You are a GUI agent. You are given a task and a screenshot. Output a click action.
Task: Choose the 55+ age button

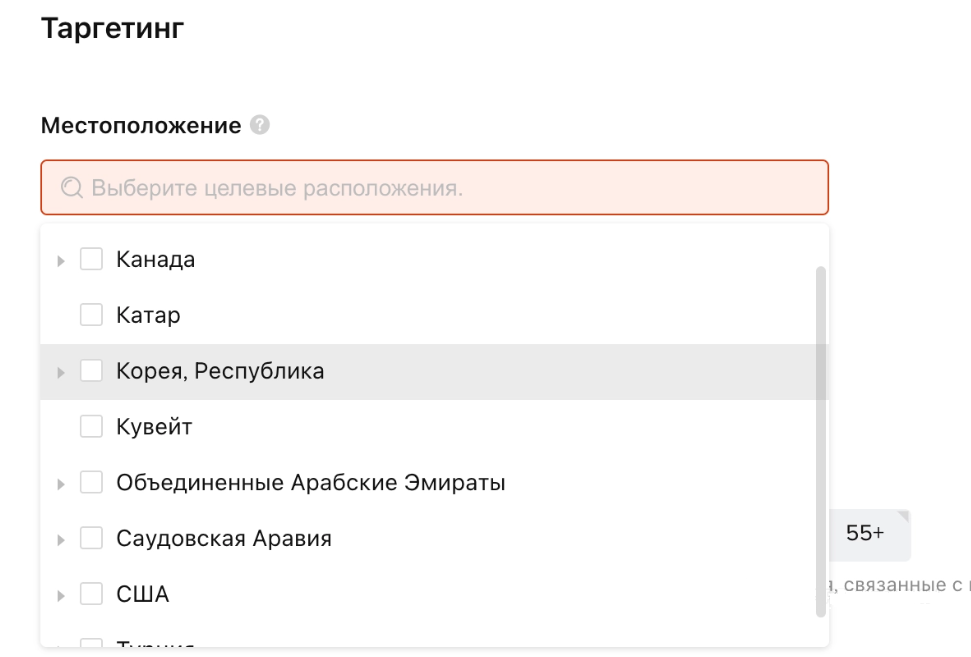coord(865,534)
